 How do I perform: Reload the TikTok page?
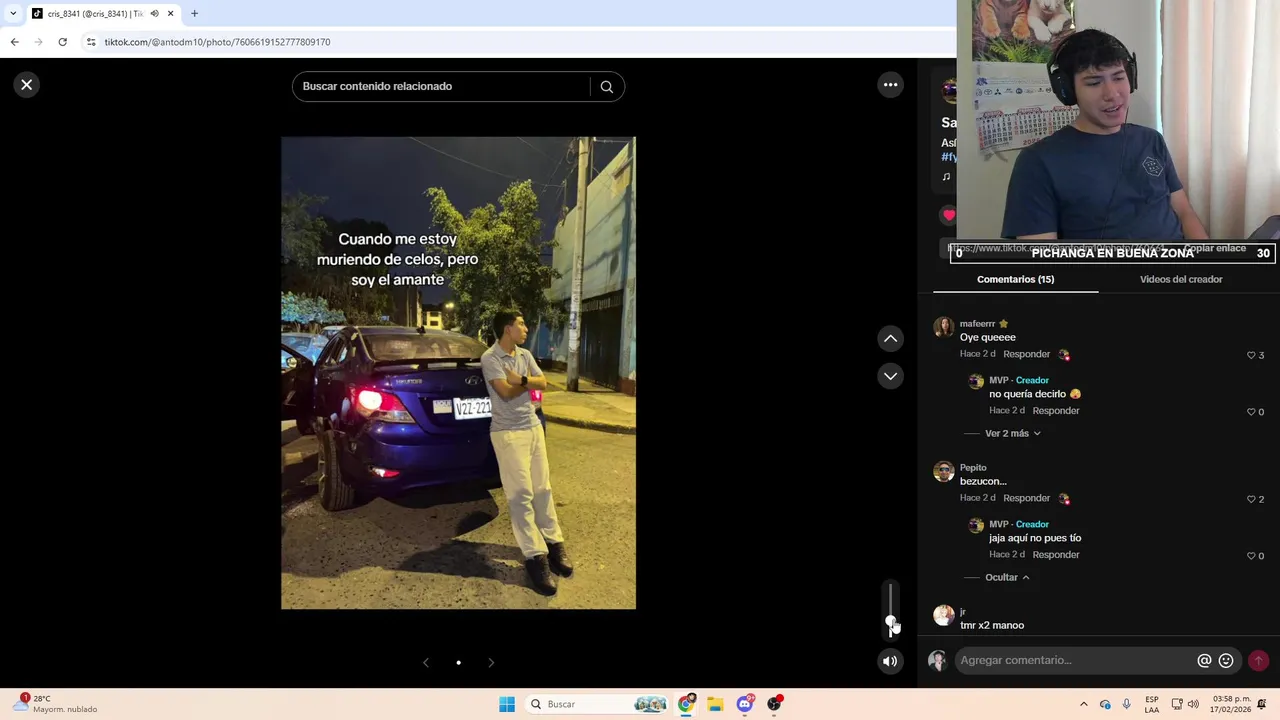(x=62, y=42)
